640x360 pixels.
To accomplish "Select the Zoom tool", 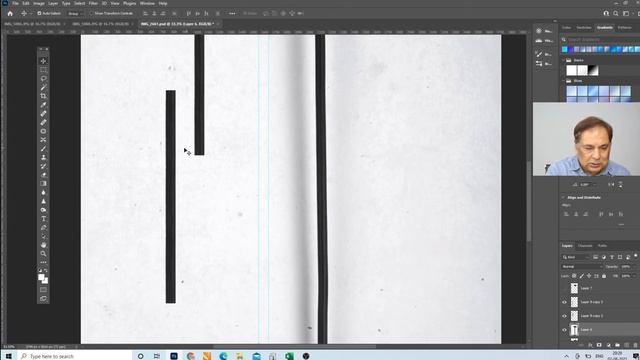I will tap(43, 253).
